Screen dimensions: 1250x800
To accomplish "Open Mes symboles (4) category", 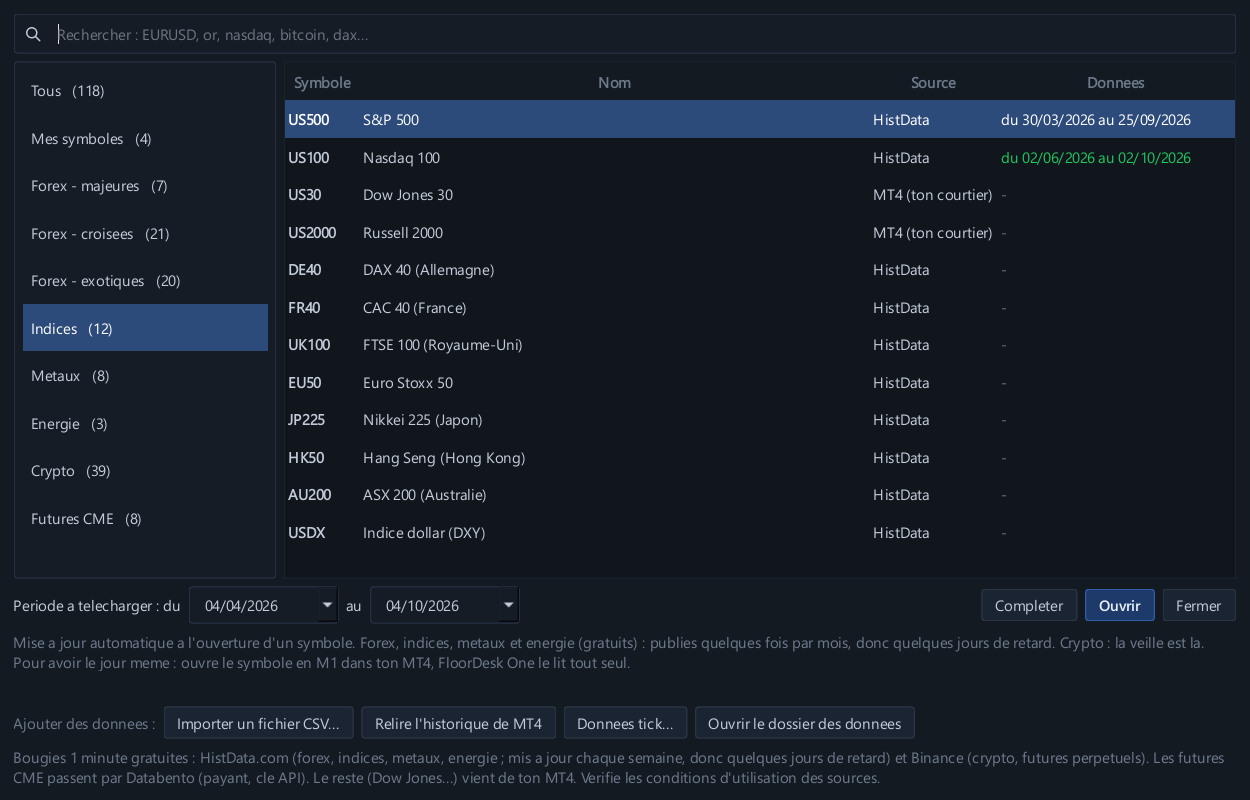I will click(x=145, y=139).
